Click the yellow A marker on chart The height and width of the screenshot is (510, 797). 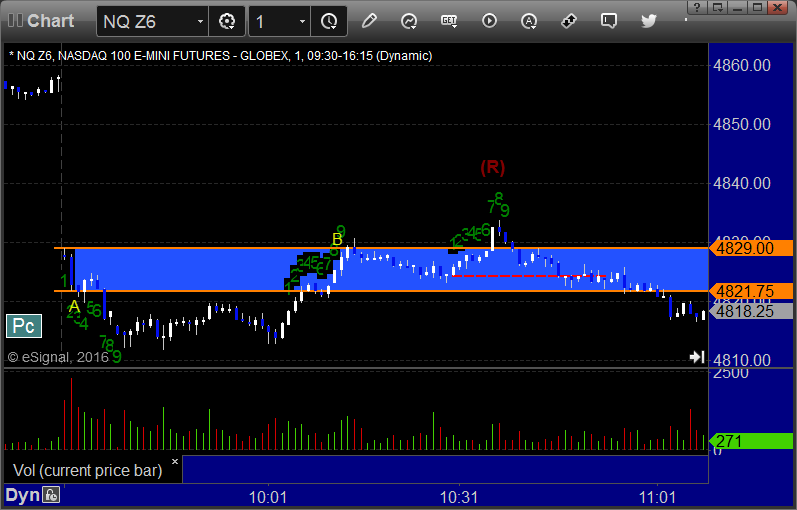pos(74,306)
